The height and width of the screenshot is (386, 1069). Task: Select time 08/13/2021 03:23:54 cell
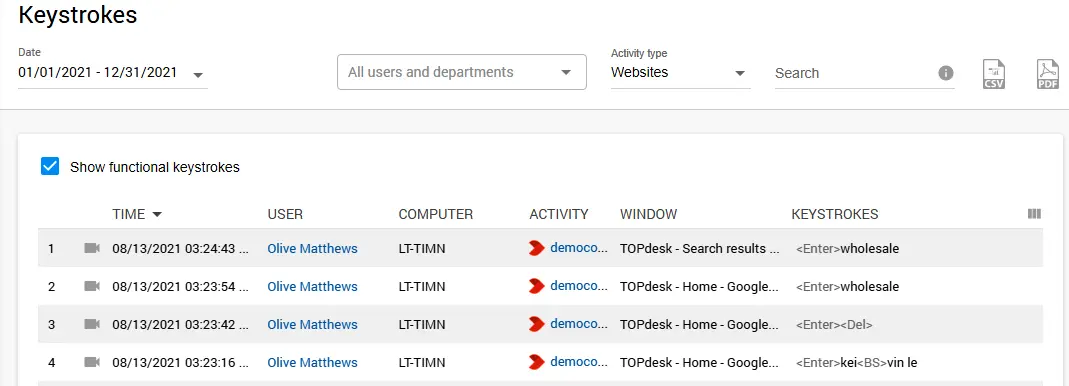181,286
